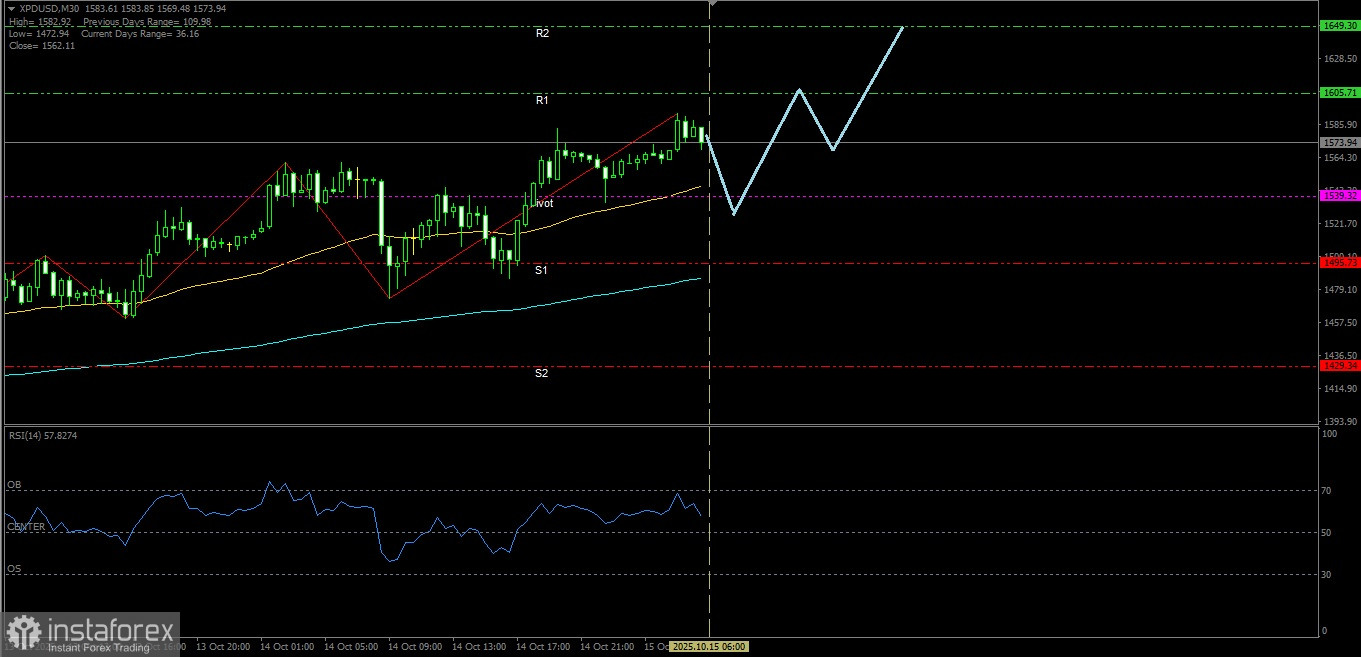Click the 100 value on RSI scale
This screenshot has width=1361, height=657.
tap(1330, 434)
